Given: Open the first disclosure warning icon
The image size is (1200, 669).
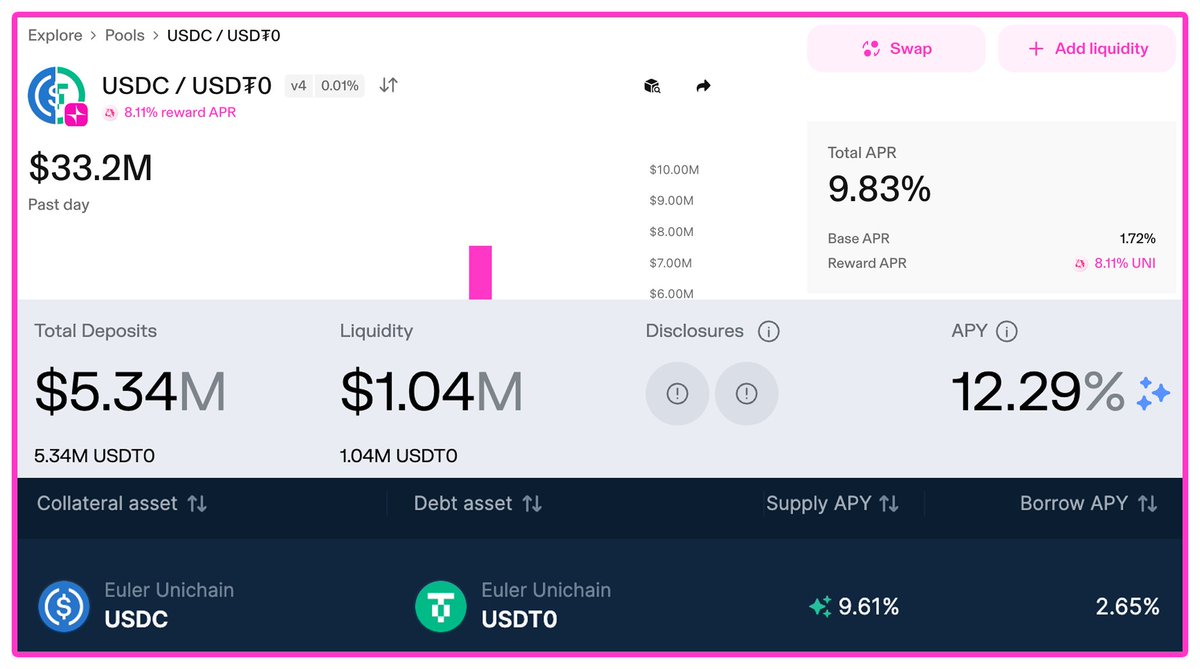Looking at the screenshot, I should click(677, 394).
